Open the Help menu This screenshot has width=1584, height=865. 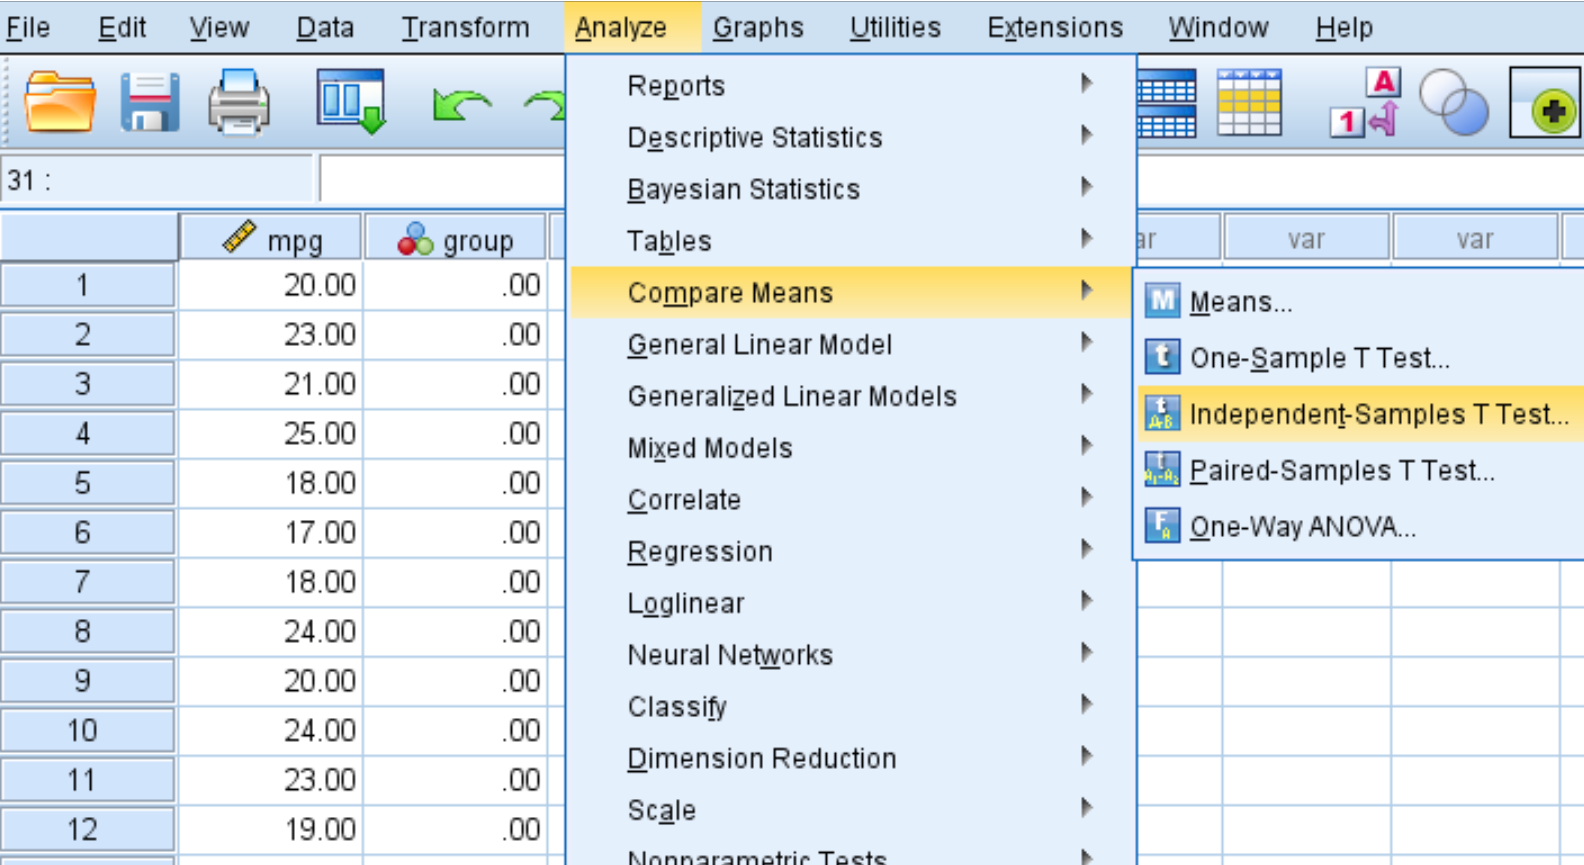[x=1344, y=27]
